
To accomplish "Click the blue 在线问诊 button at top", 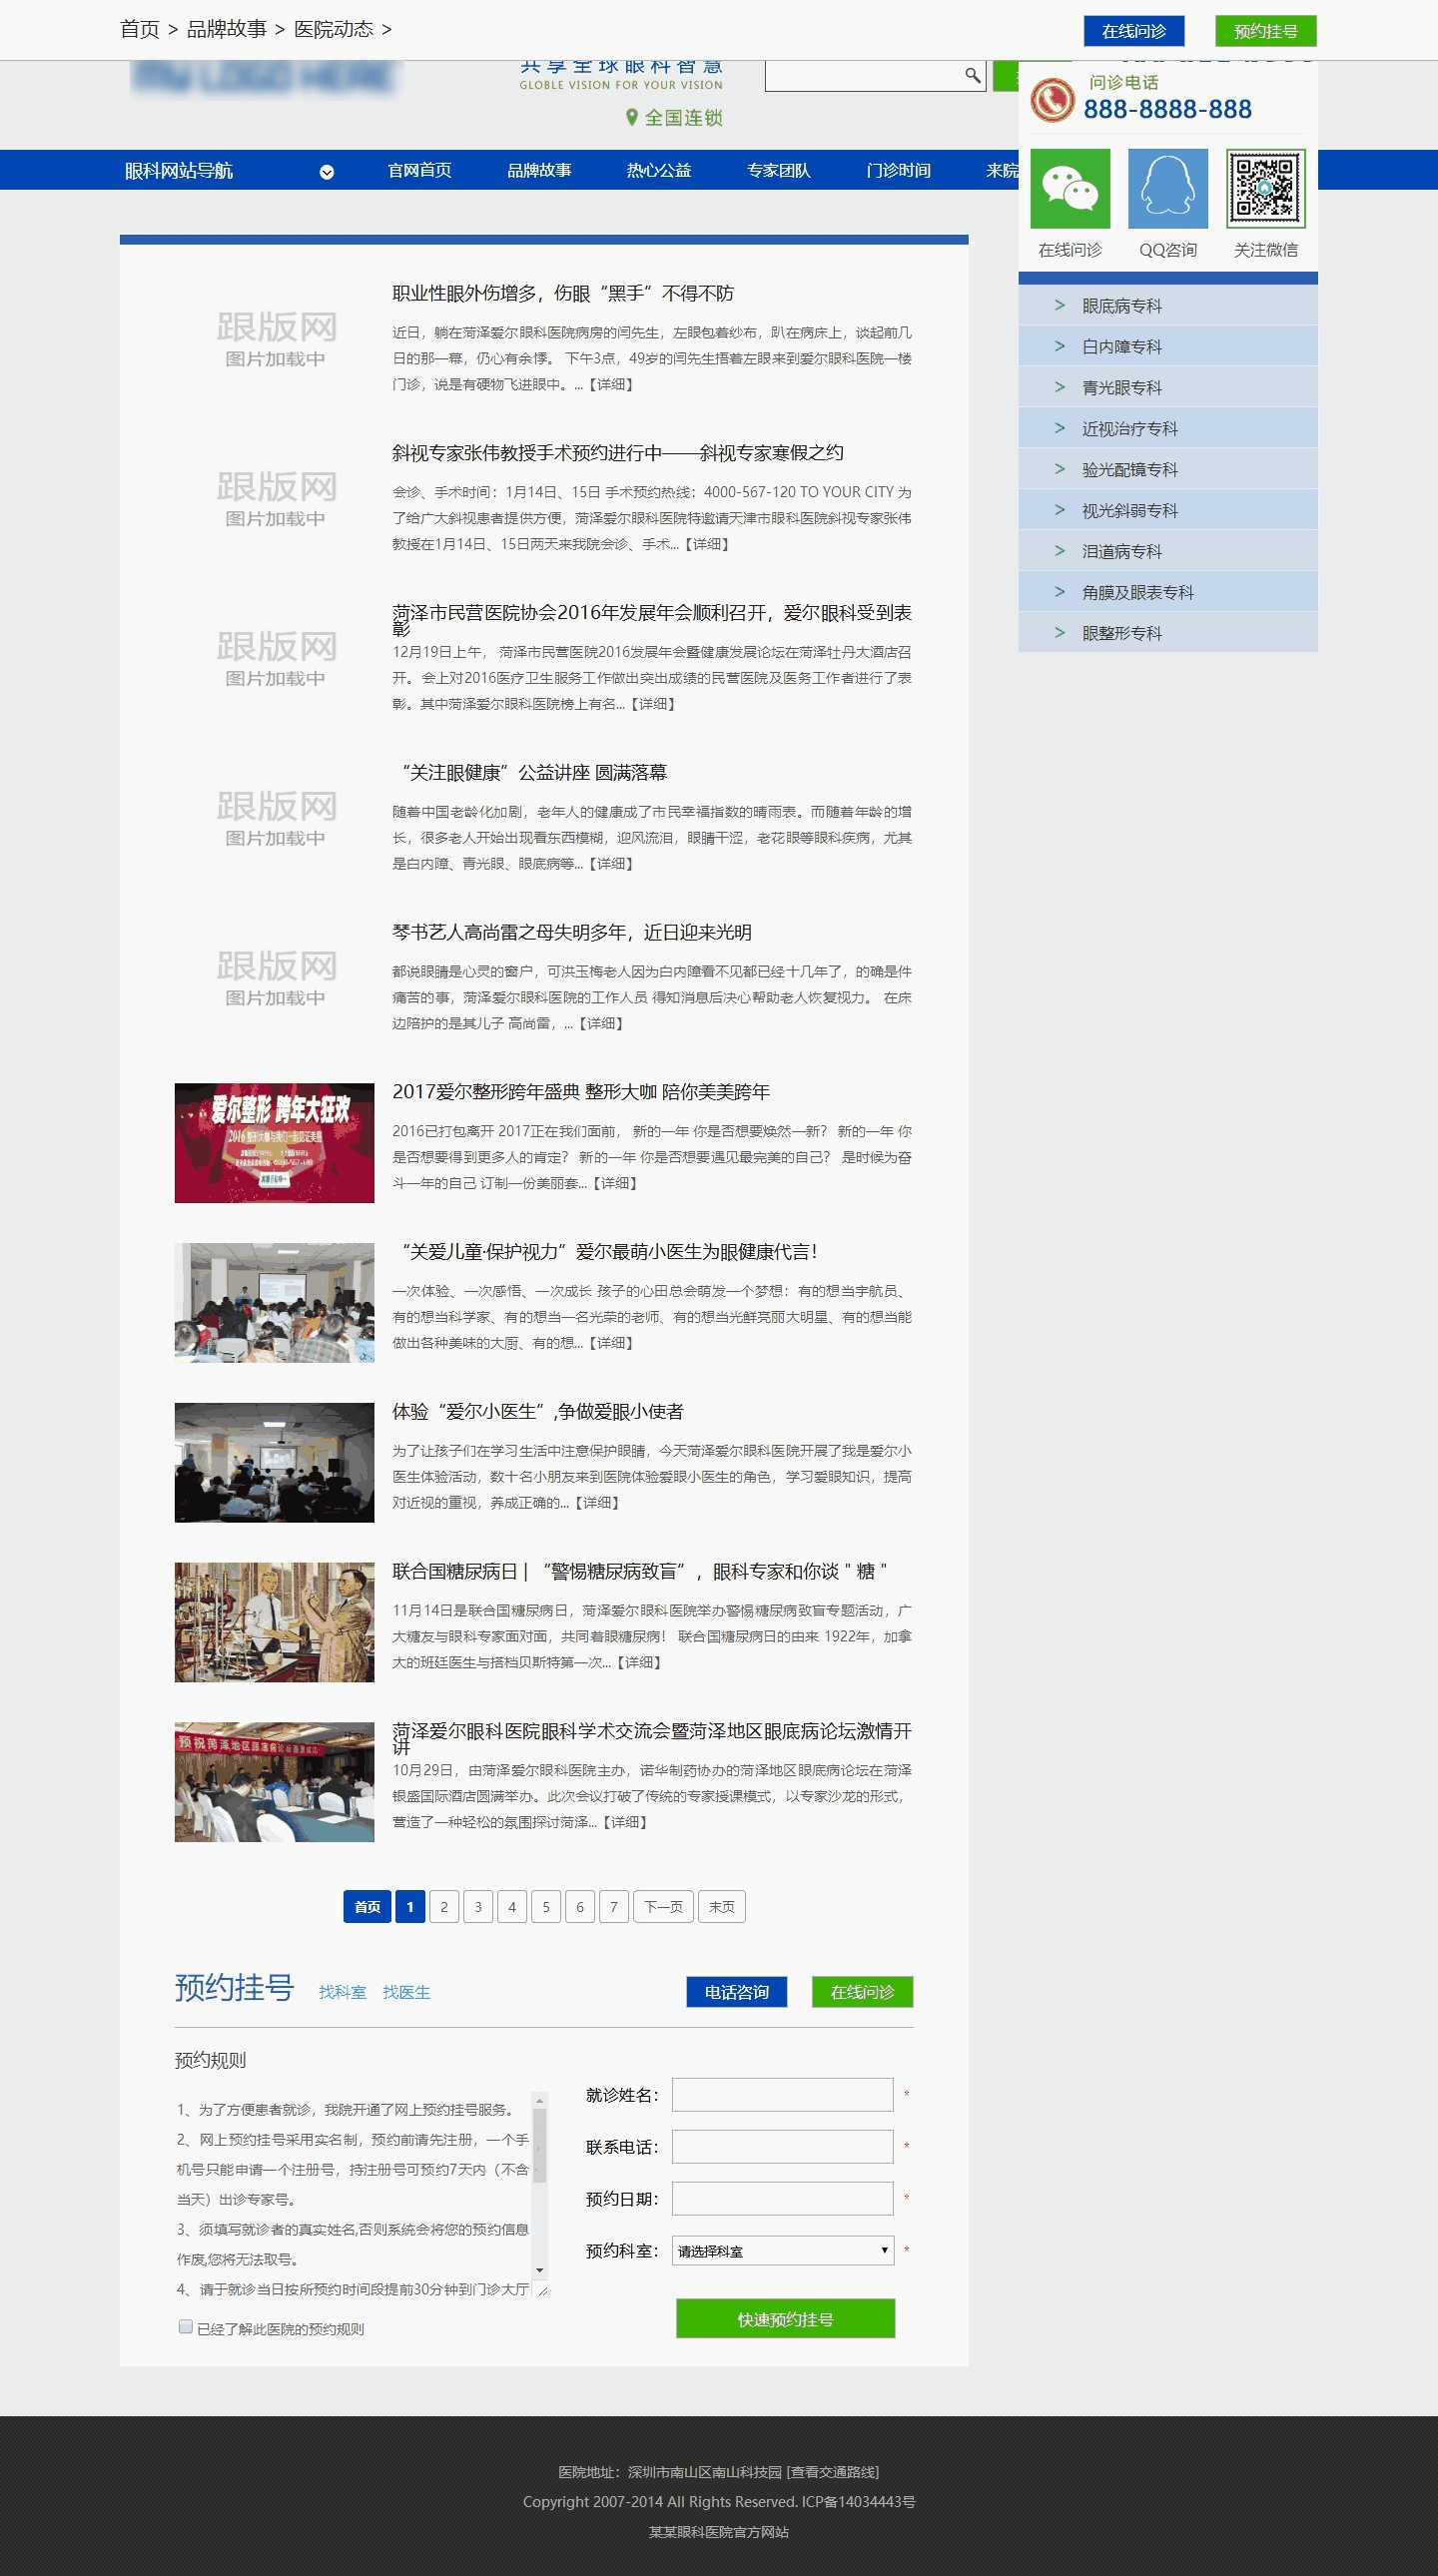I will [1134, 31].
